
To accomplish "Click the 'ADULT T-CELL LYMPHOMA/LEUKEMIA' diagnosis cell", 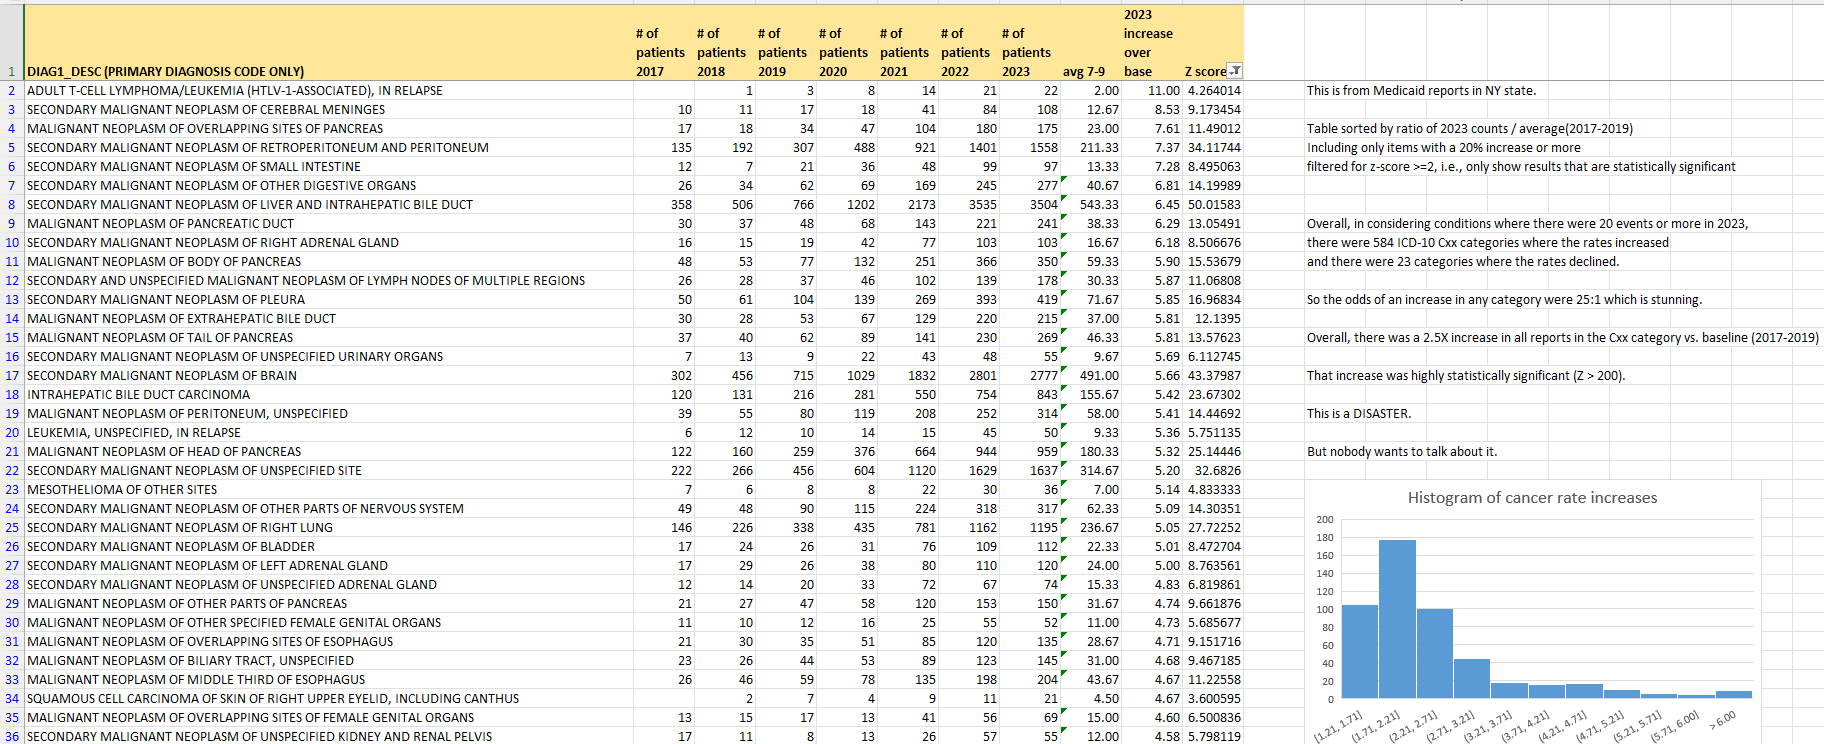I will 328,91.
